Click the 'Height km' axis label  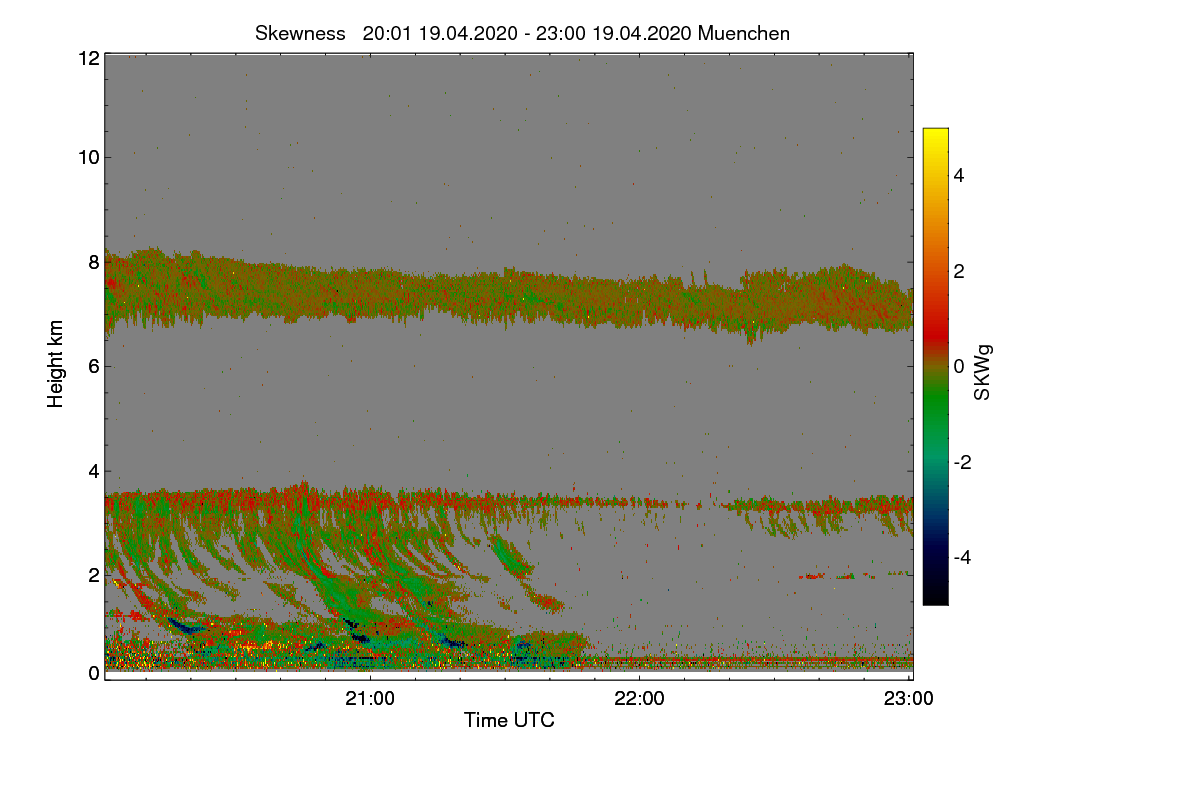pyautogui.click(x=56, y=364)
